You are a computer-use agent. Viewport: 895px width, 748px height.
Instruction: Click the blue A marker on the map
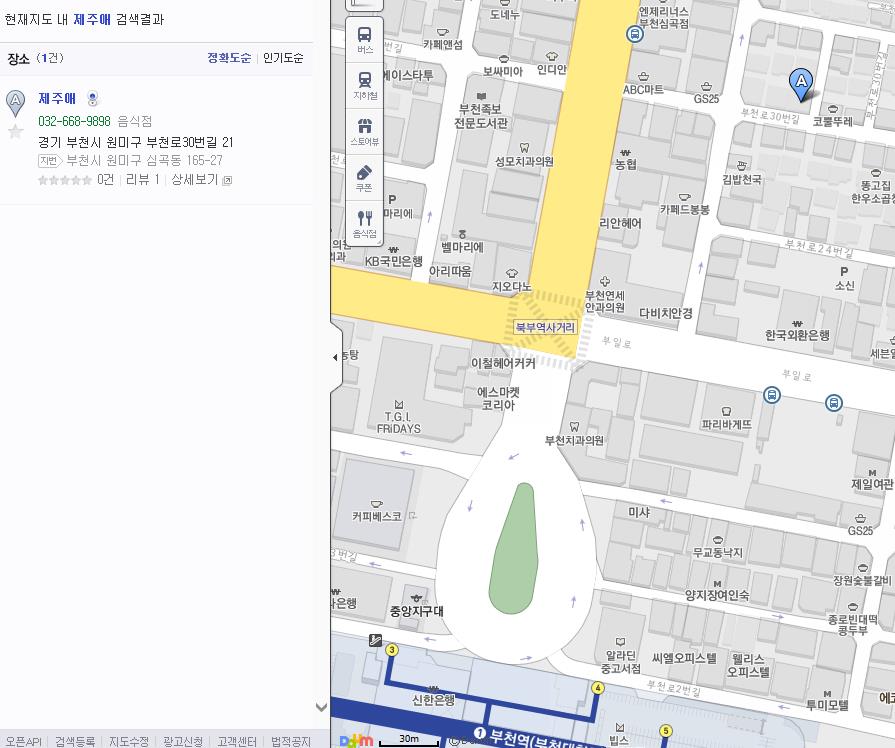(800, 84)
